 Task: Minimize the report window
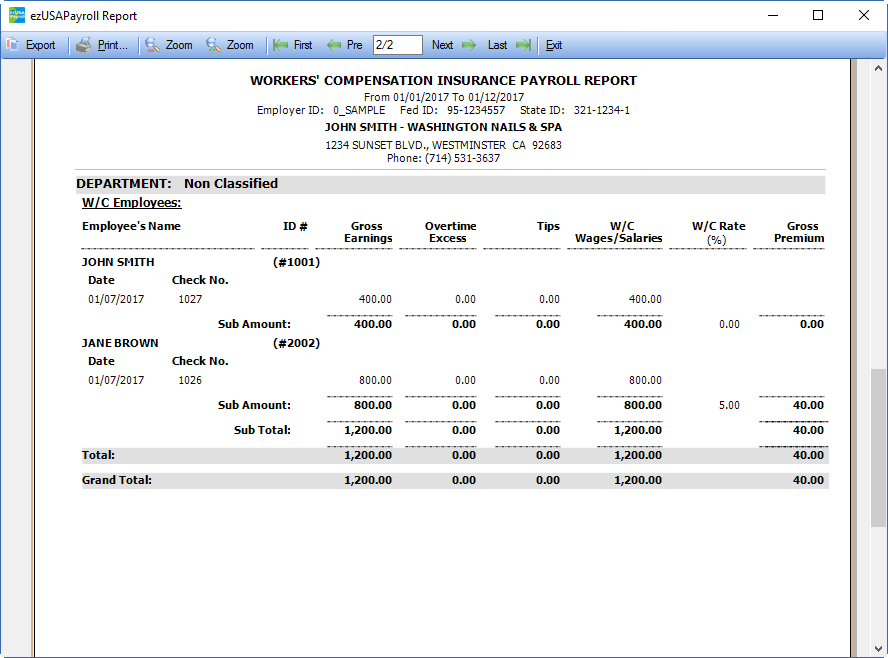772,15
